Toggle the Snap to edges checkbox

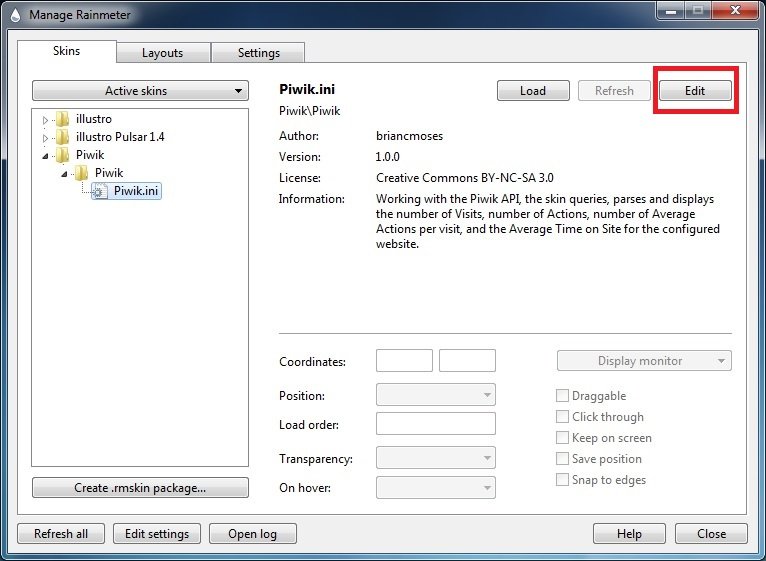(x=562, y=479)
